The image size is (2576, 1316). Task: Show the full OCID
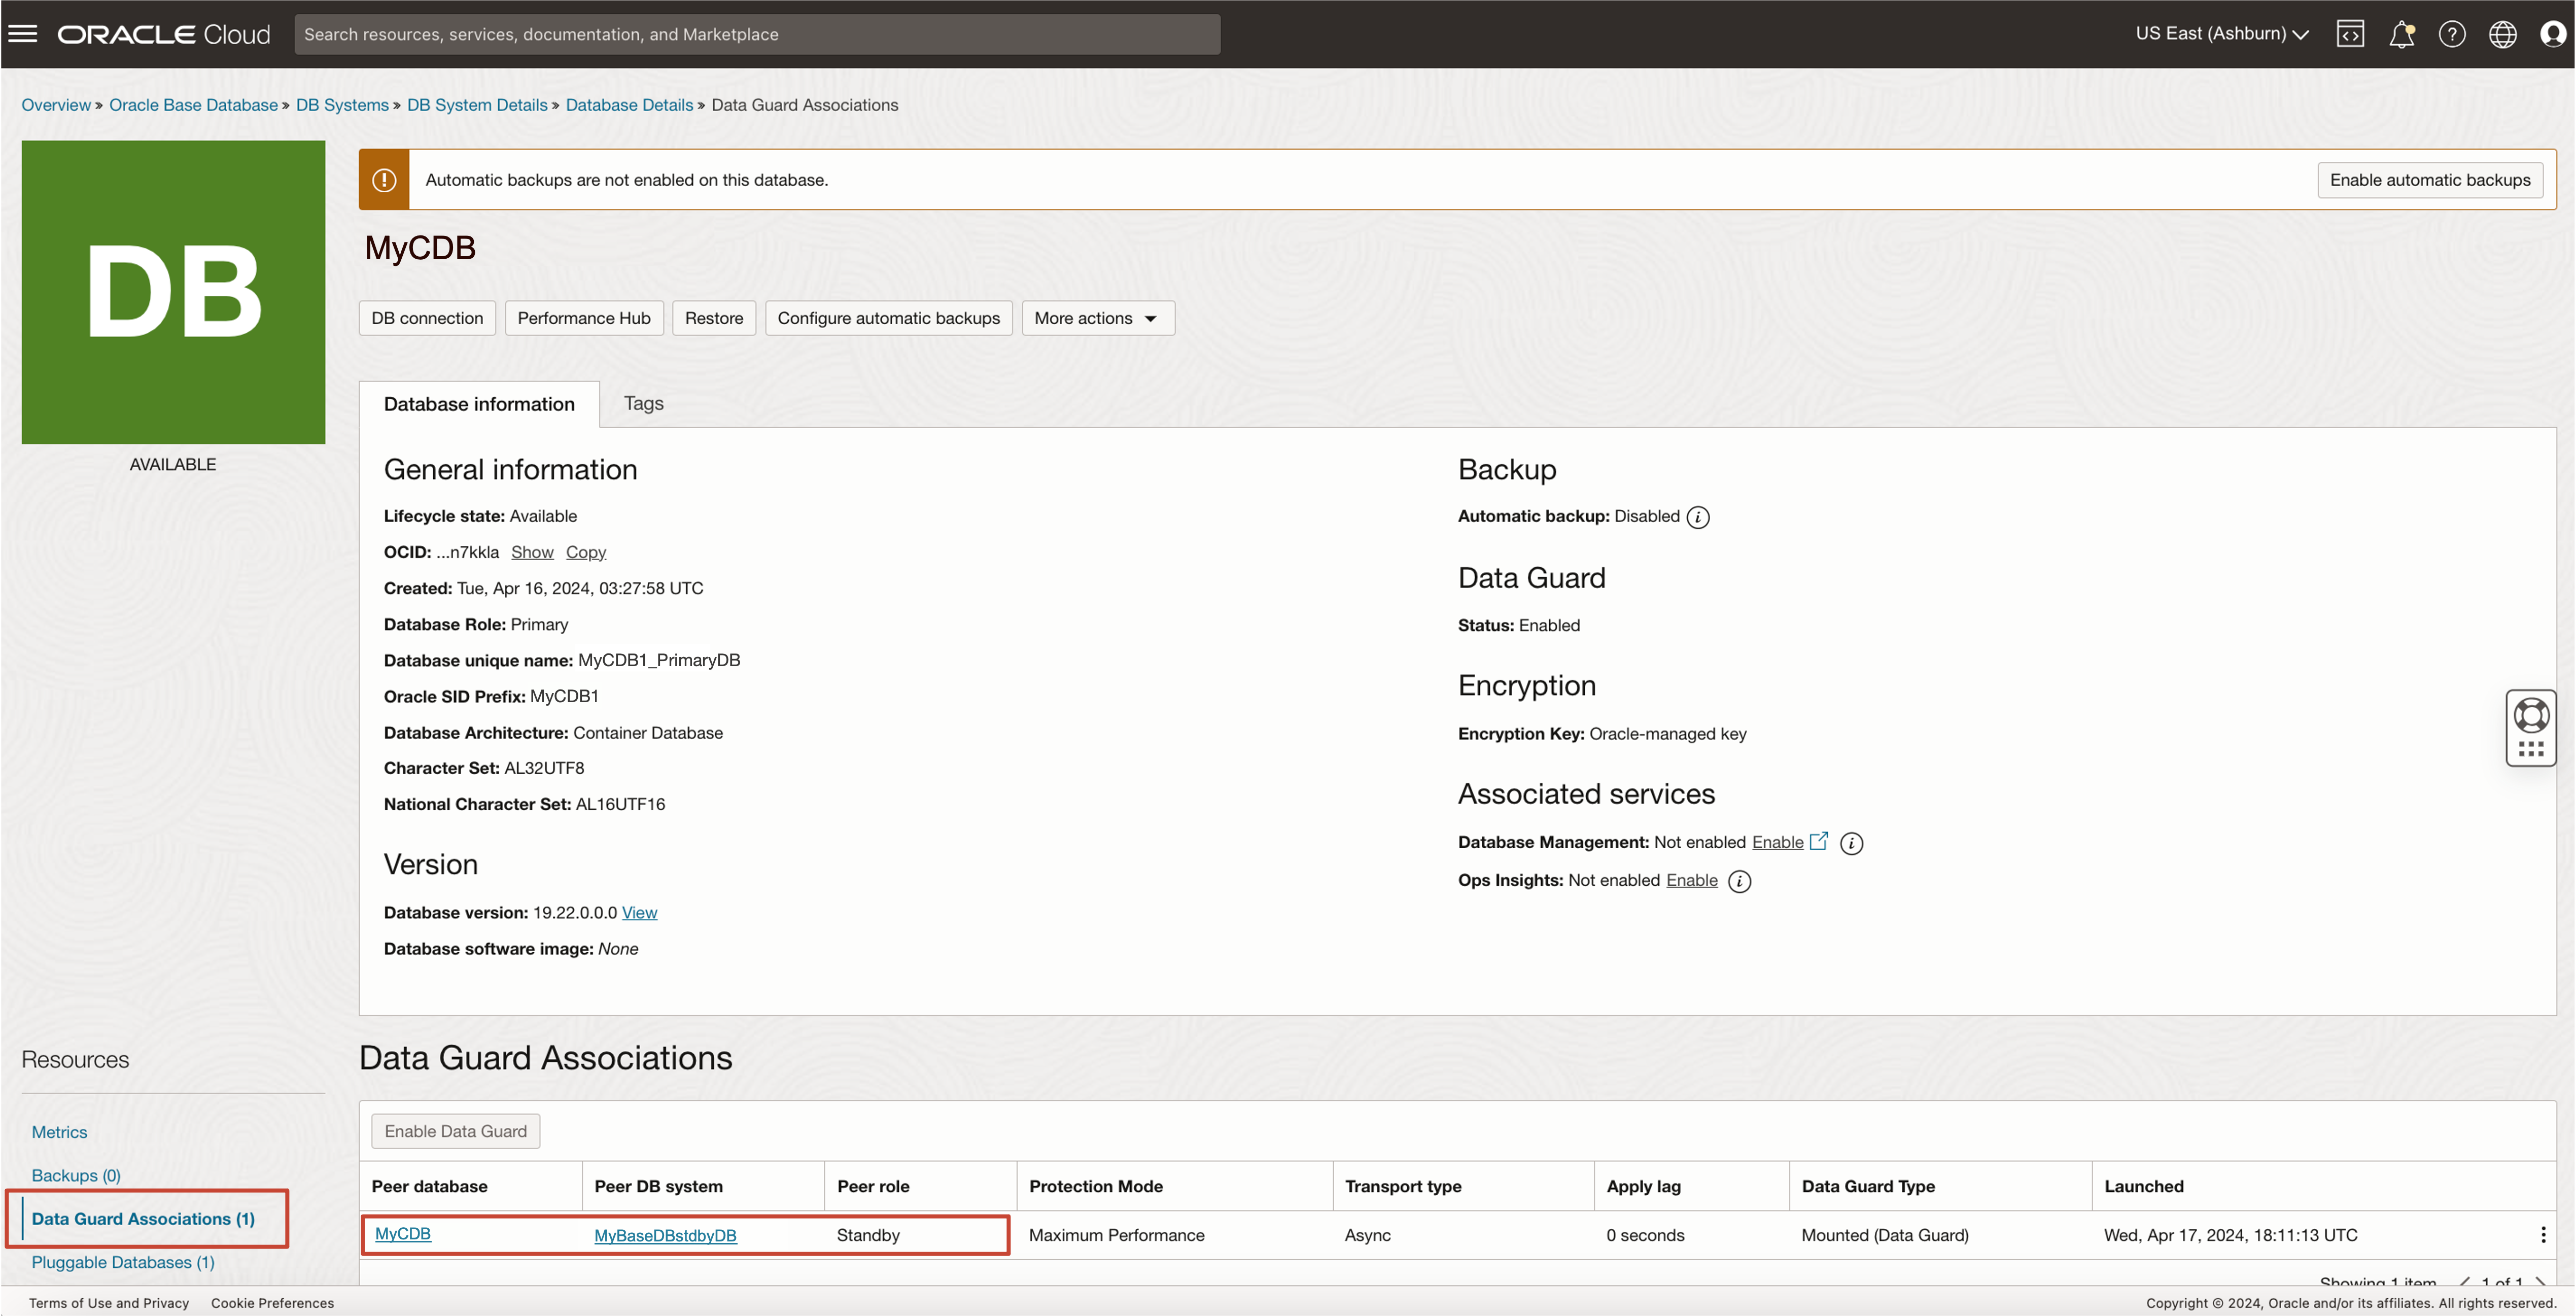click(x=532, y=552)
